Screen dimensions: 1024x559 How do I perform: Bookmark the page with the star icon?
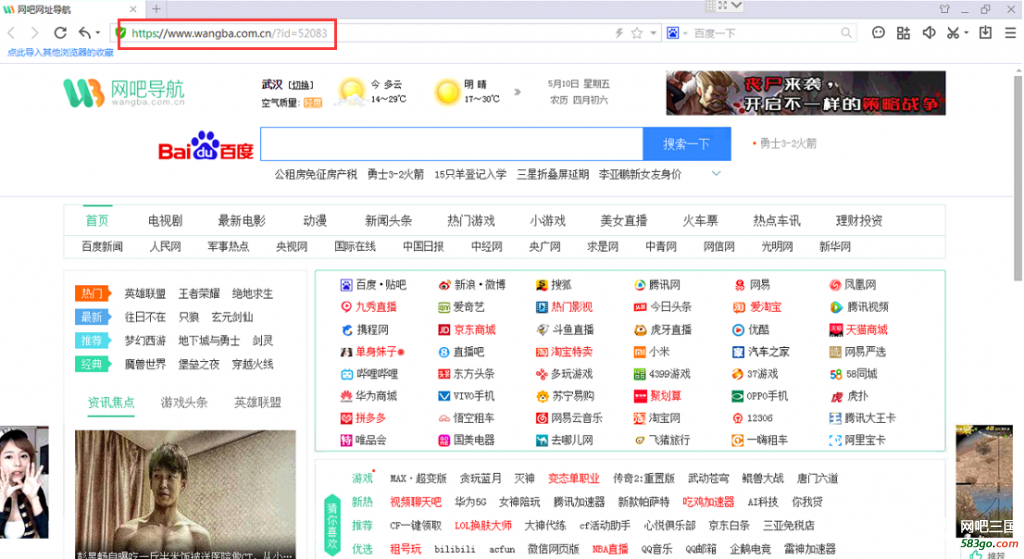[637, 33]
